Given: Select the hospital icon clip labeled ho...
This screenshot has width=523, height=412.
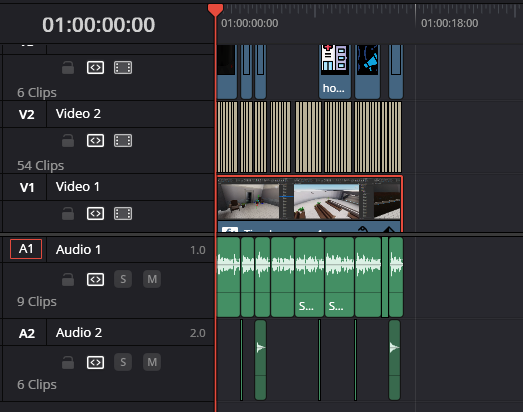Looking at the screenshot, I should pos(335,72).
